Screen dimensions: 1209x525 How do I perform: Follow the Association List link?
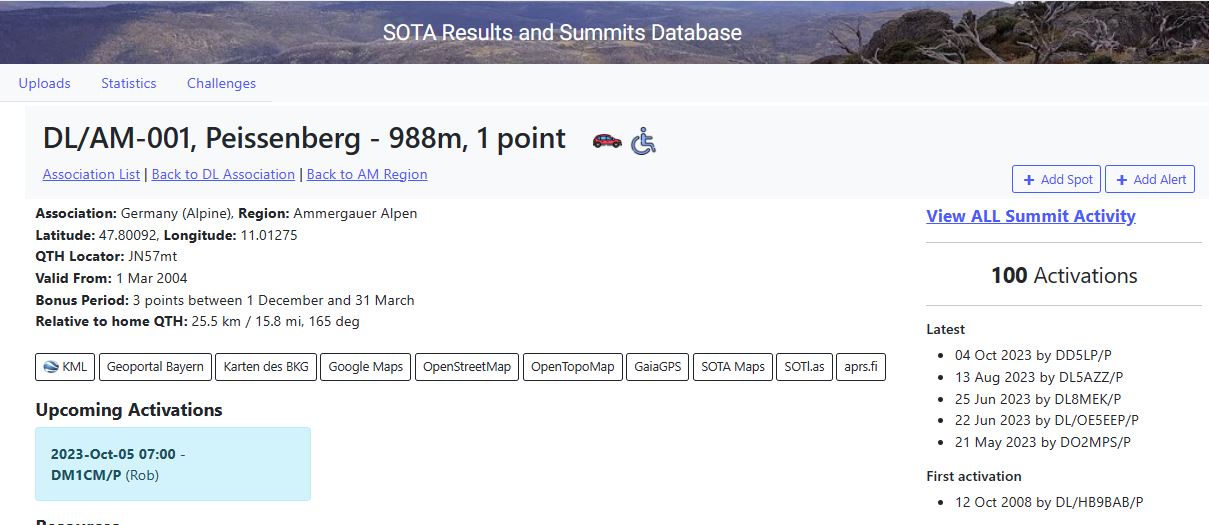click(91, 174)
